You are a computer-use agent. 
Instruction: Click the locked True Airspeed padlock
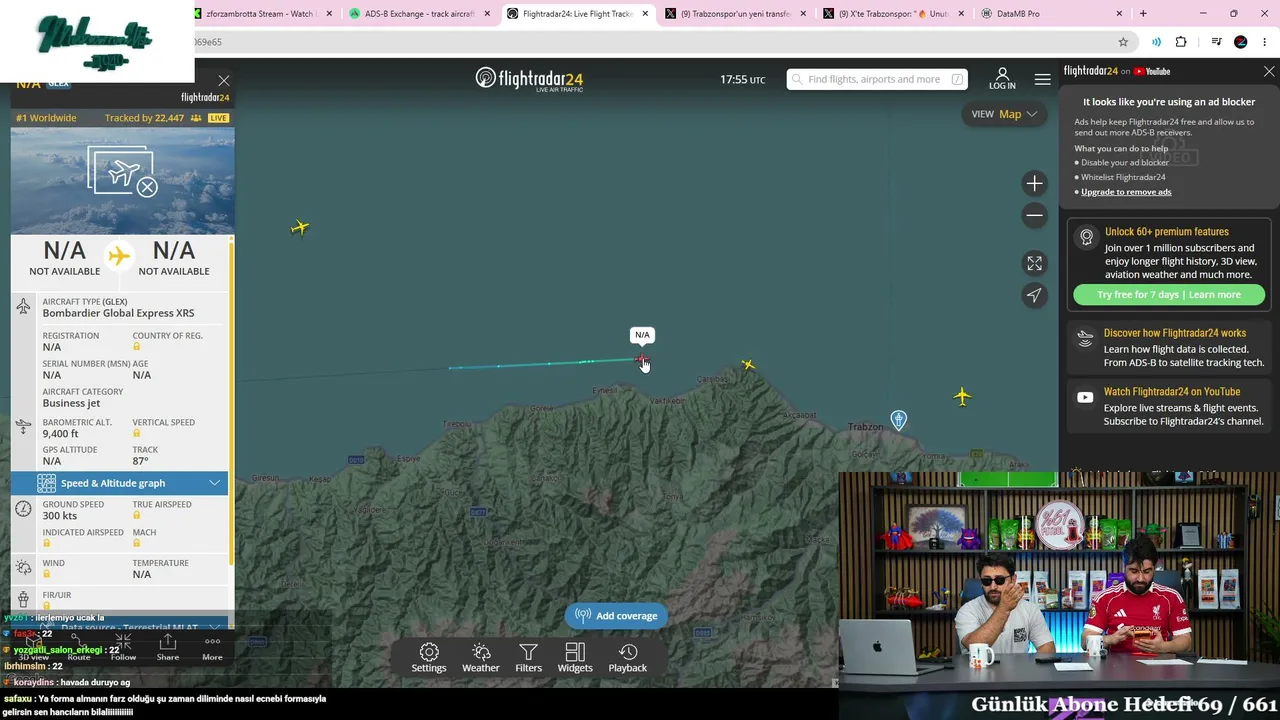137,516
